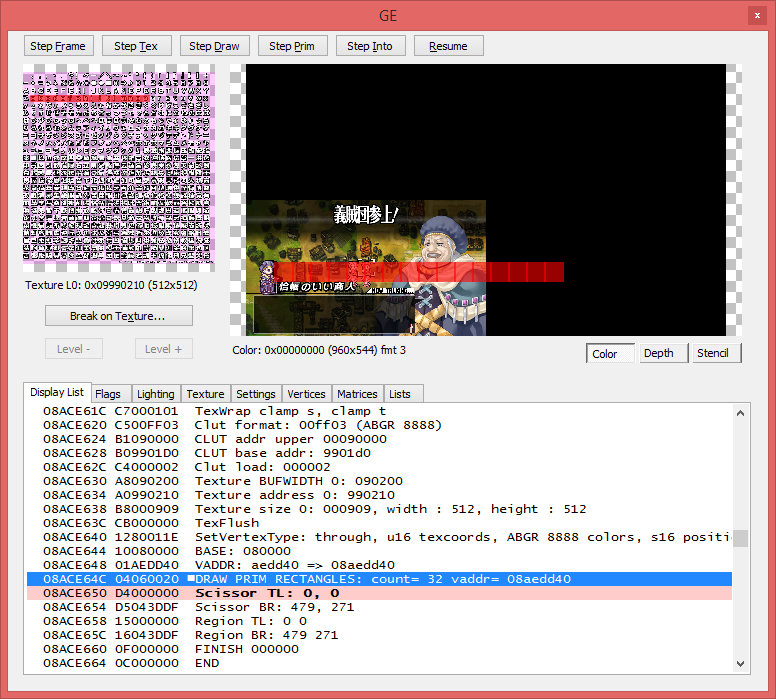Viewport: 776px width, 699px height.
Task: Switch framebuffer view to Depth
Action: pyautogui.click(x=658, y=353)
